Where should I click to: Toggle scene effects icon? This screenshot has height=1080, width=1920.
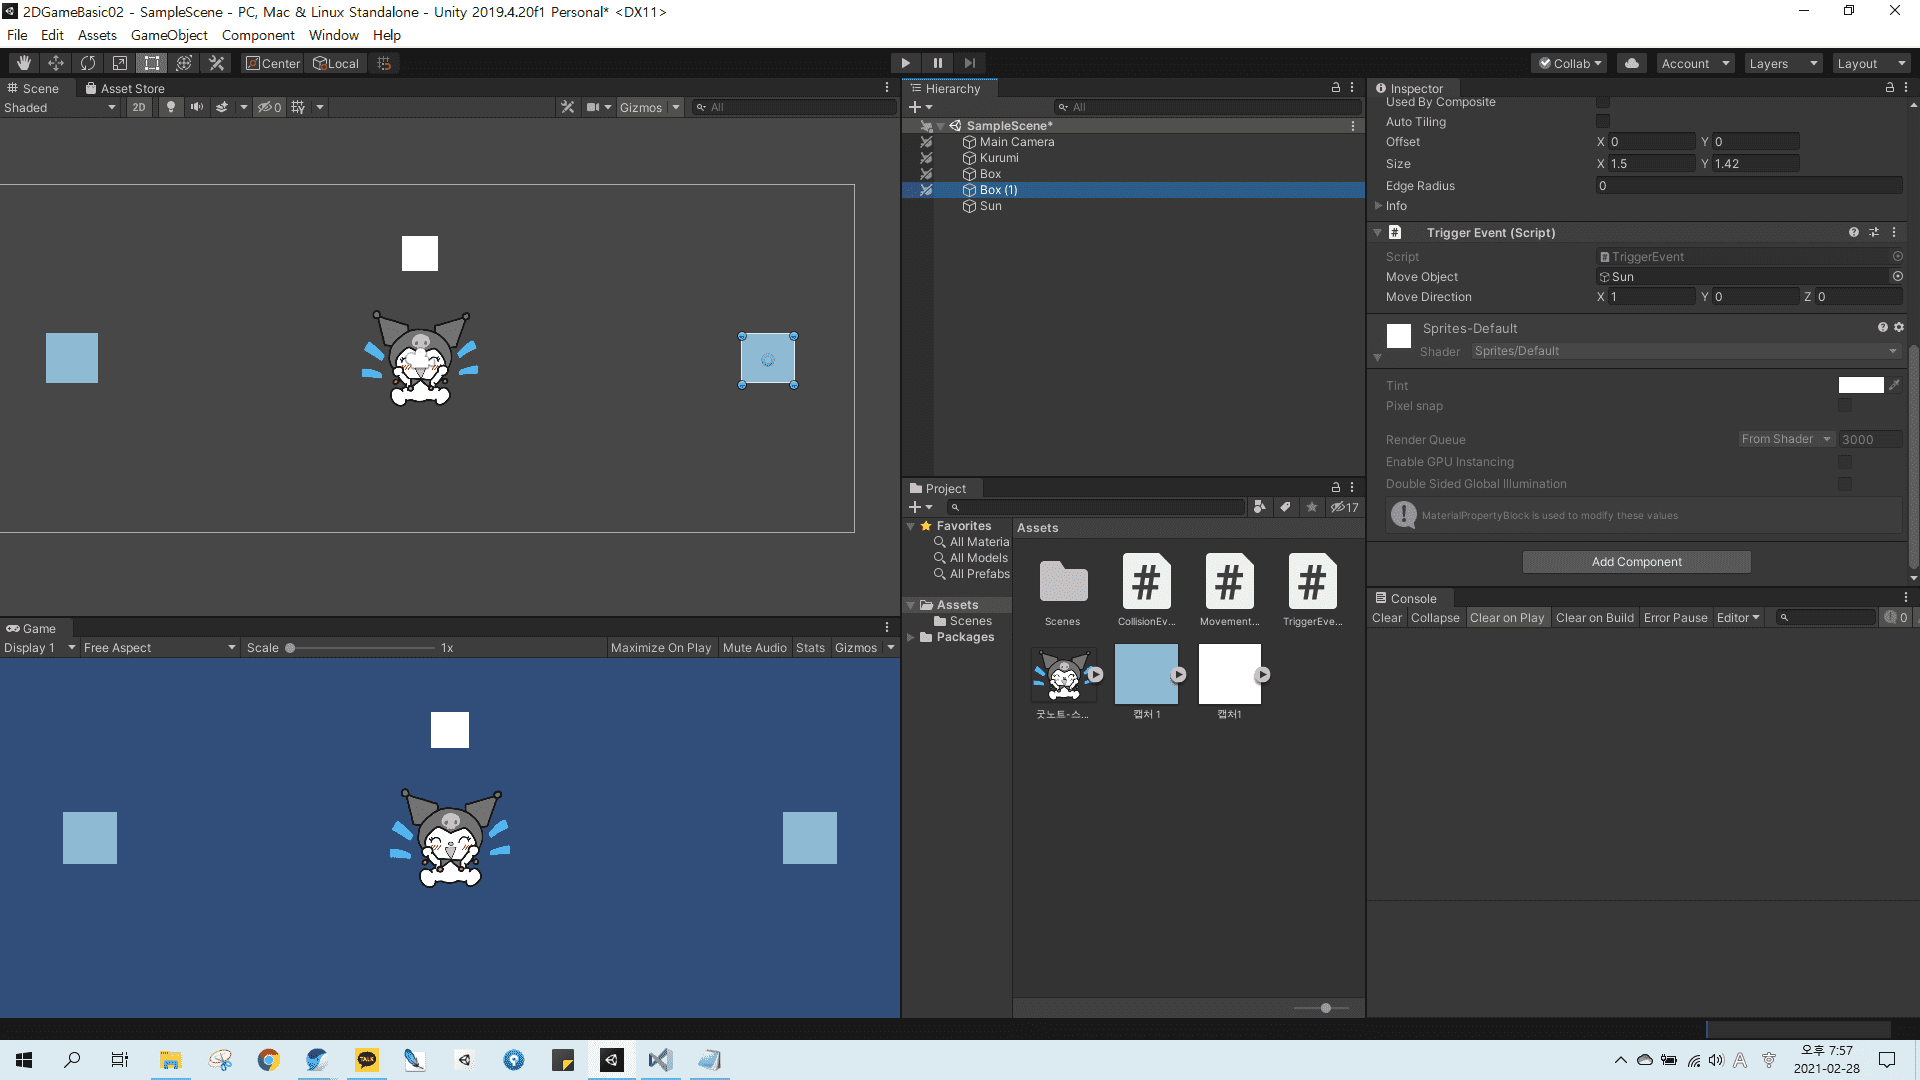pos(222,107)
